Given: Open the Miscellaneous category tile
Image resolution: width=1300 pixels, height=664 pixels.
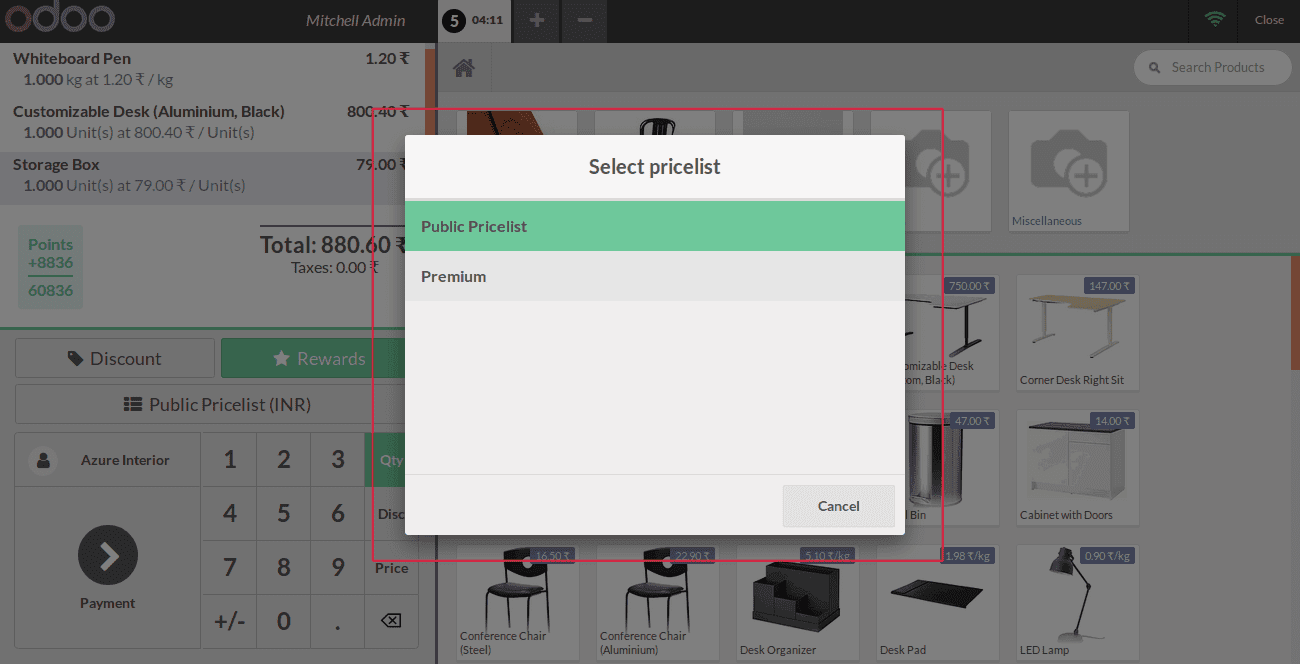Looking at the screenshot, I should coord(1069,171).
